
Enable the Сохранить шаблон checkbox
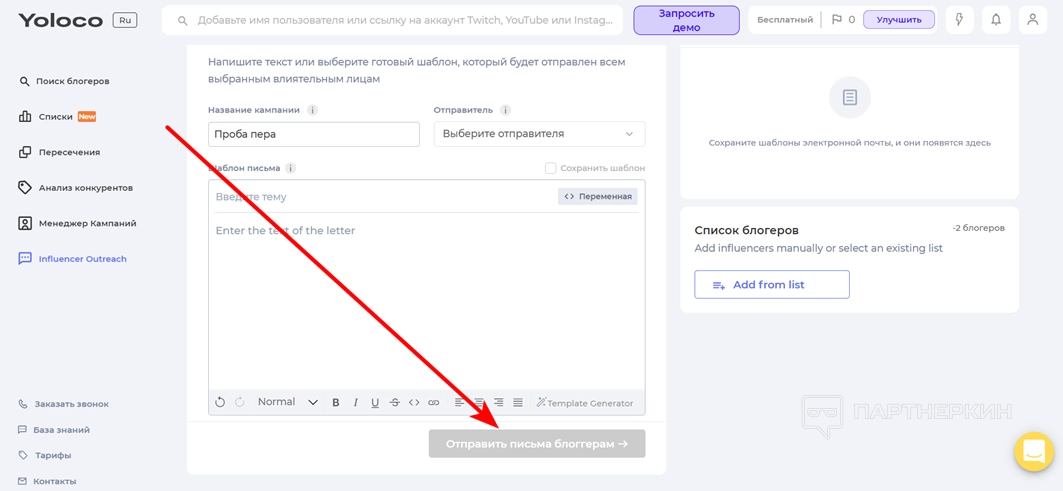pos(550,168)
